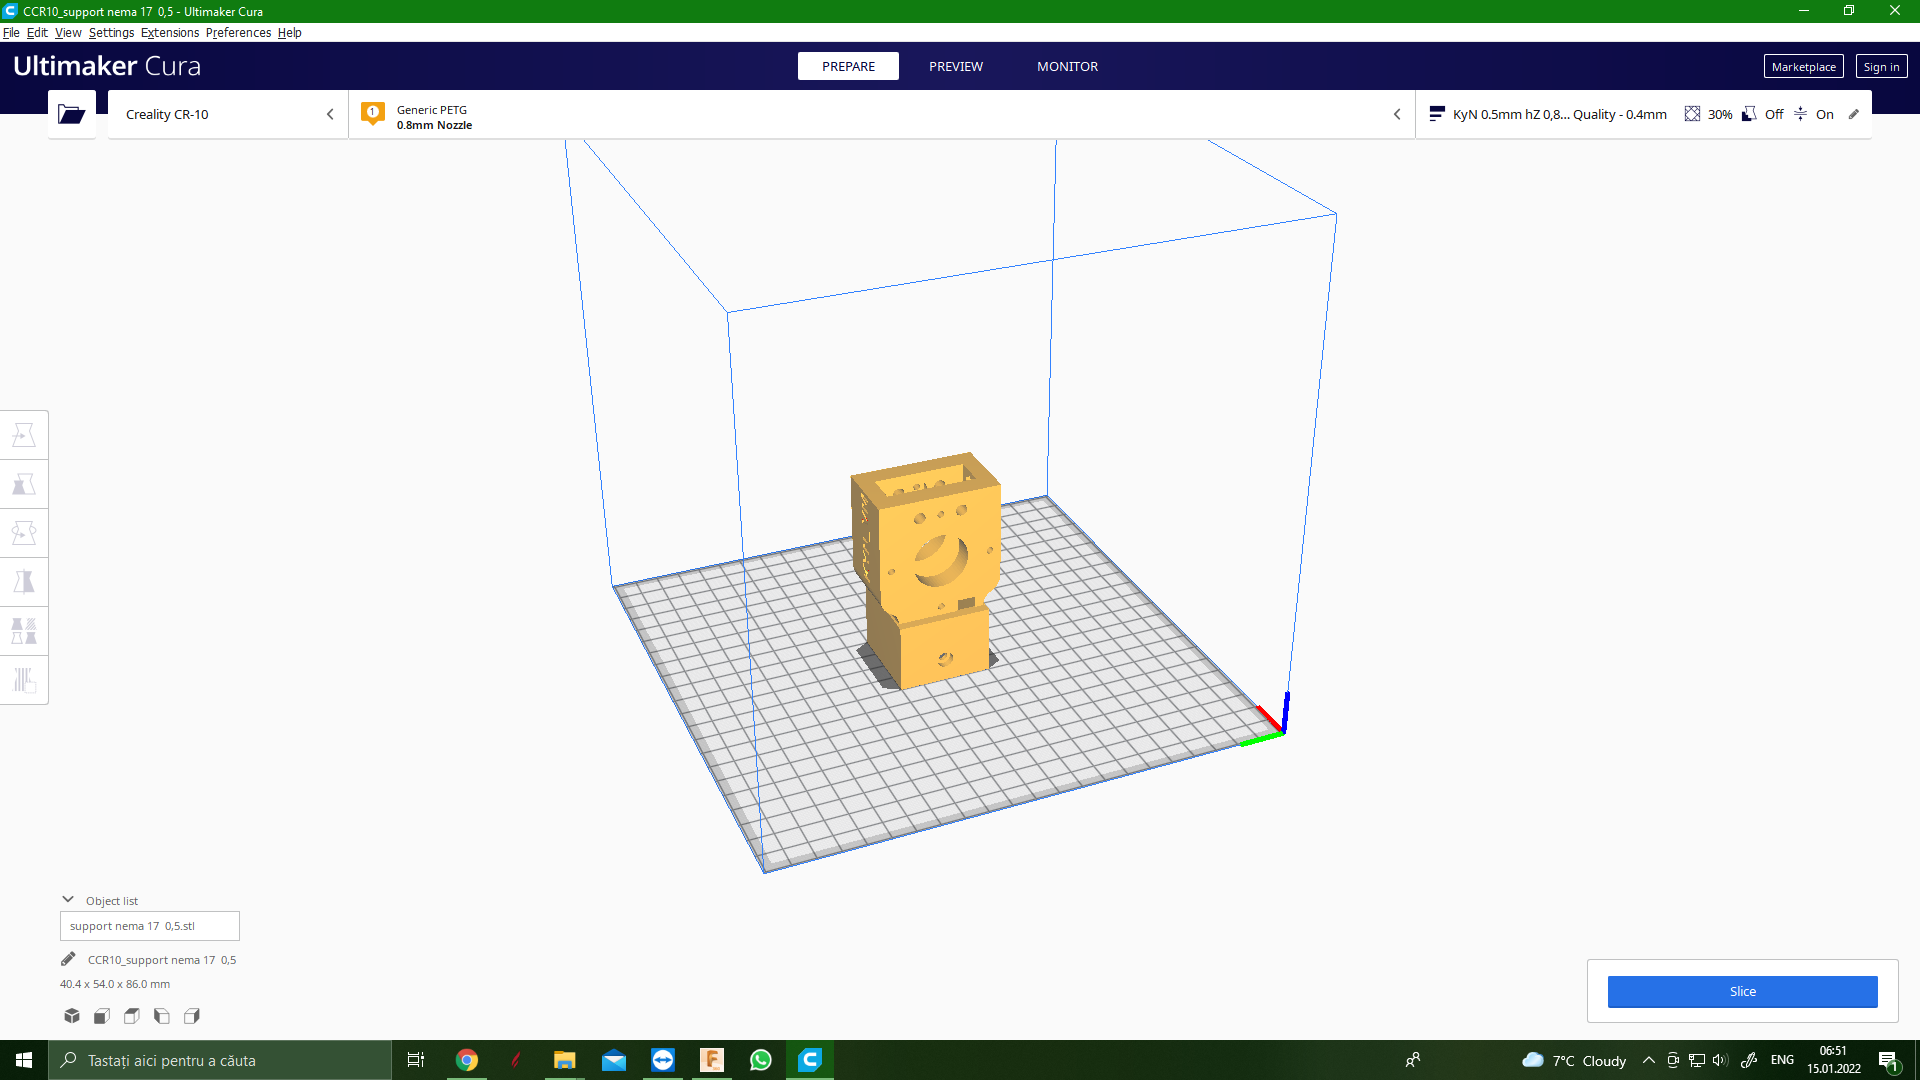Image resolution: width=1920 pixels, height=1080 pixels.
Task: Switch to front view icon
Action: pos(102,1016)
